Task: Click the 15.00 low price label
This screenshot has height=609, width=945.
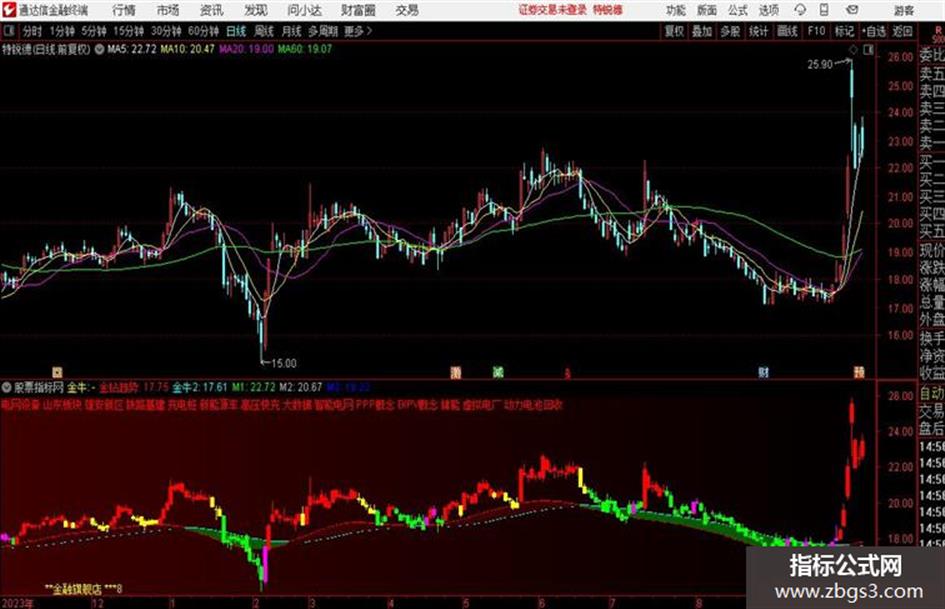Action: click(x=283, y=364)
